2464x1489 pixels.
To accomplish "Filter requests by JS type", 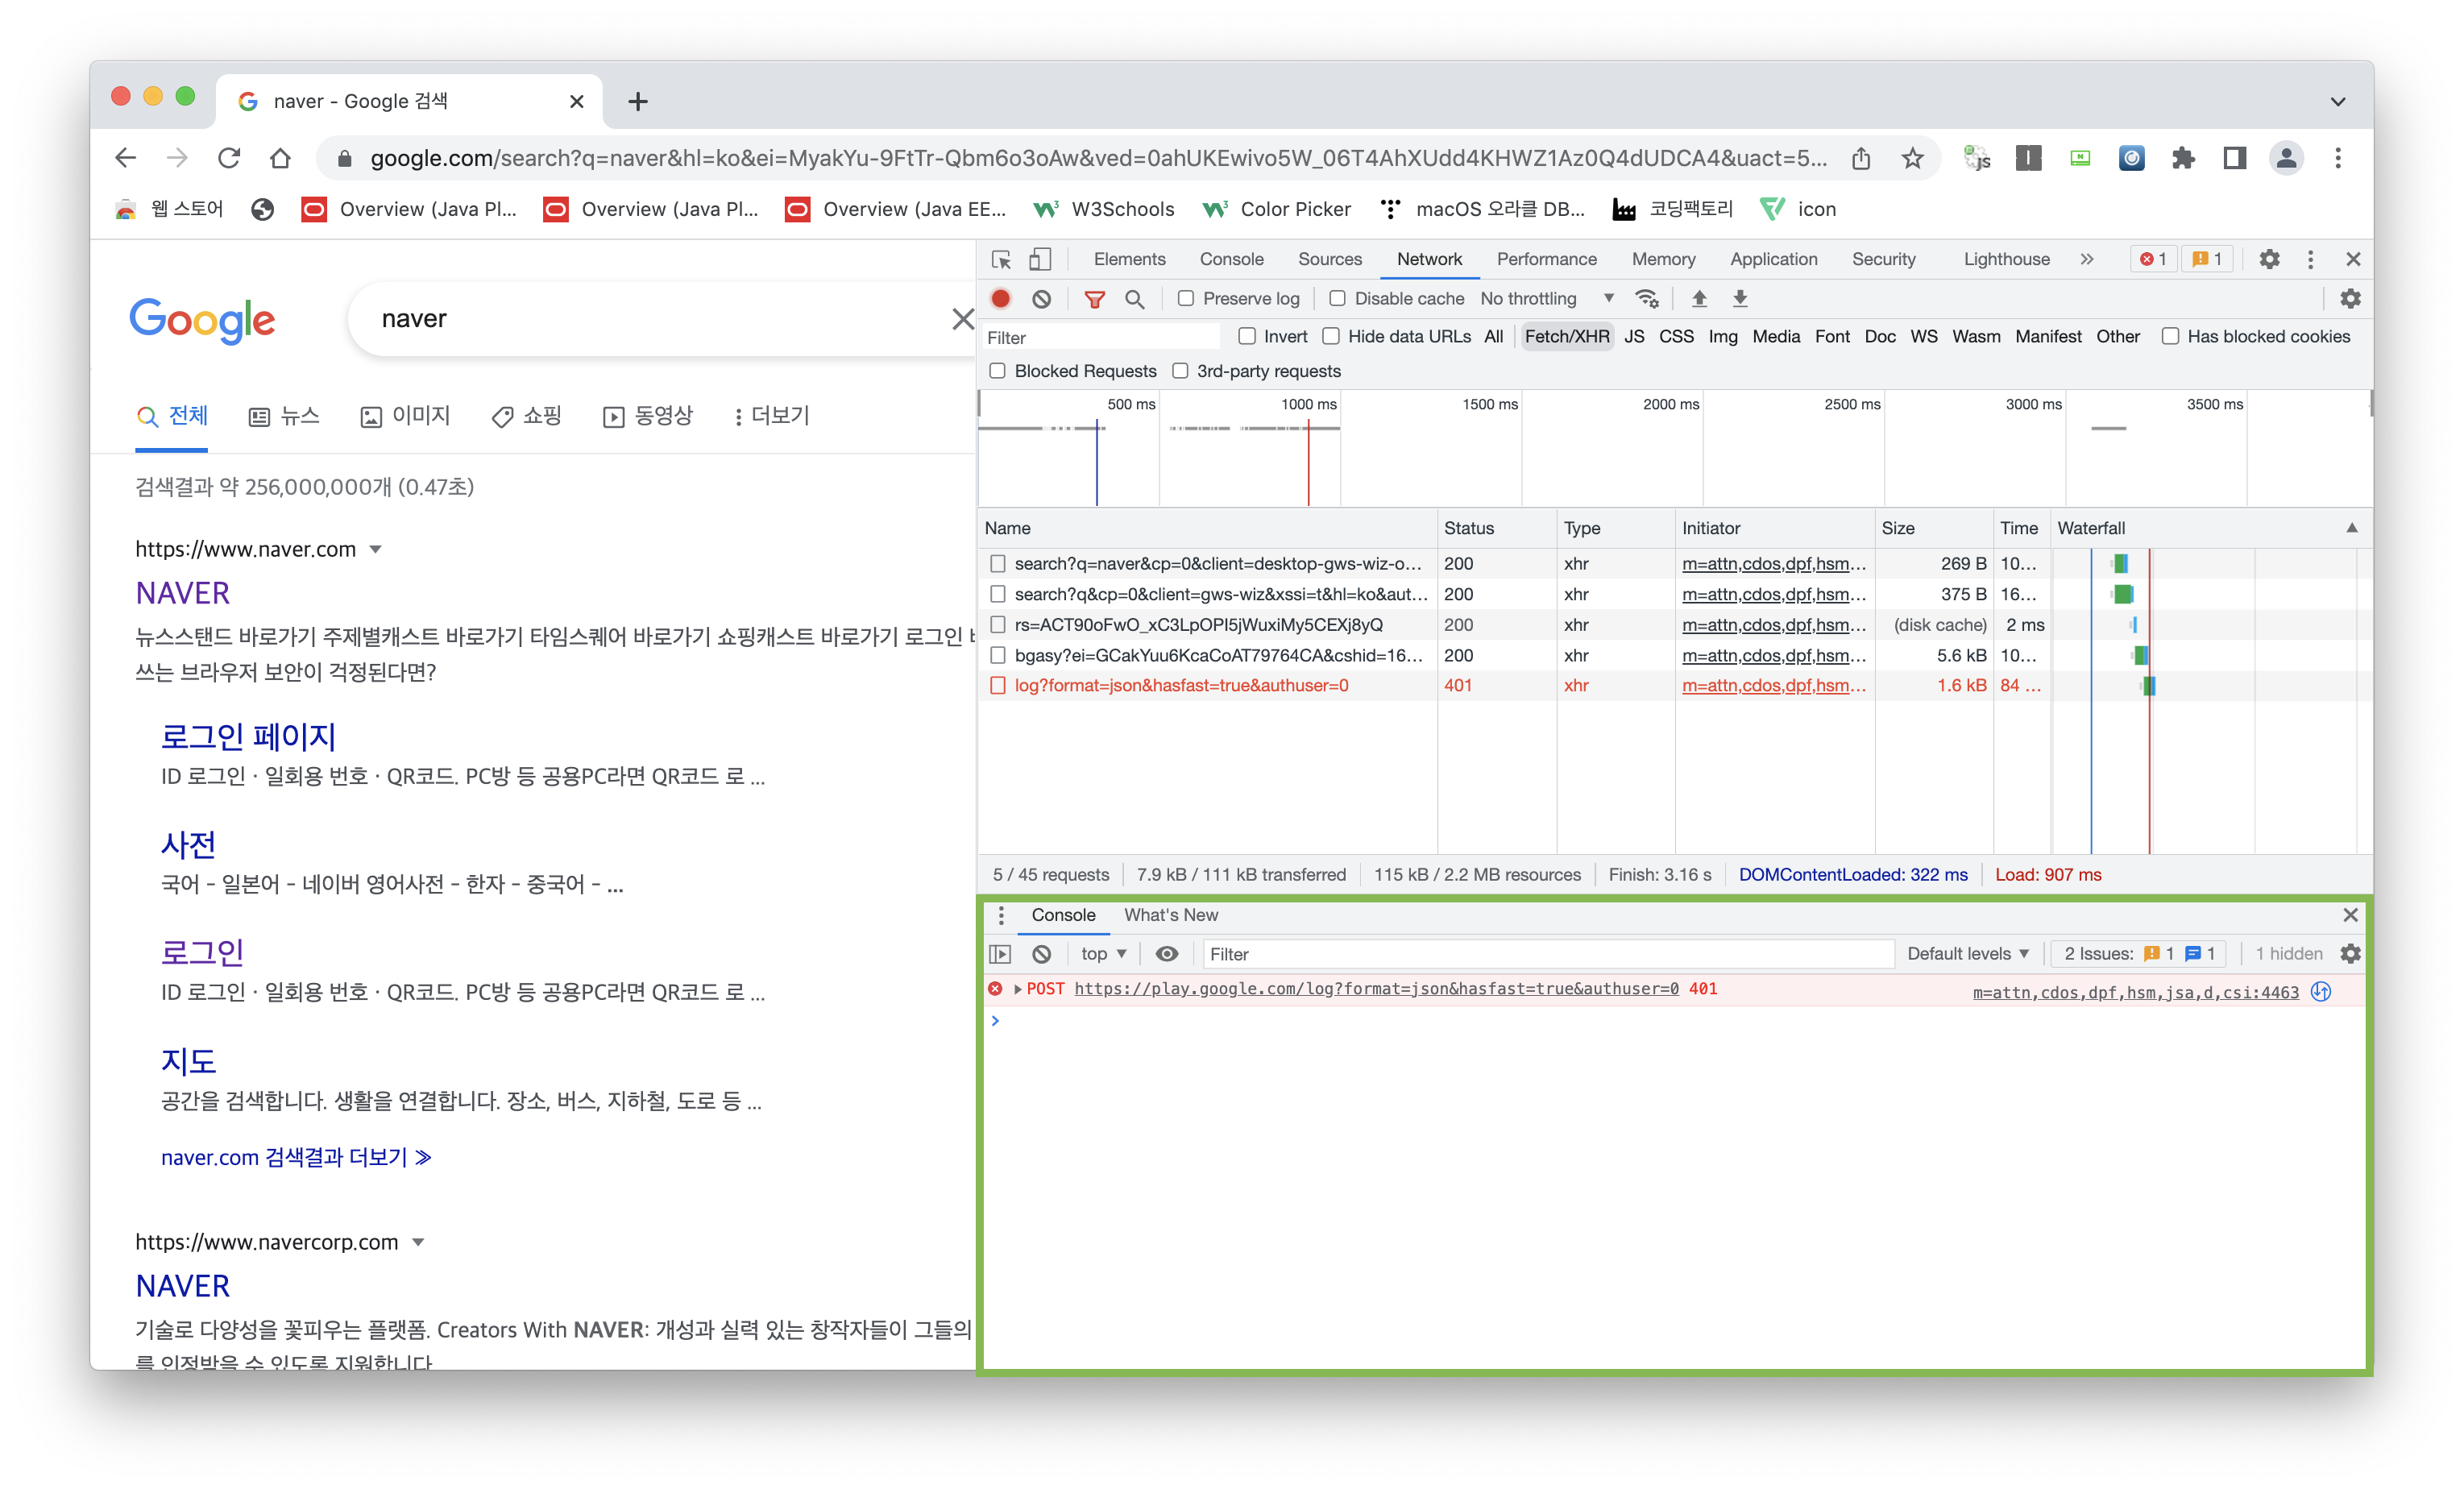I will tap(1633, 336).
